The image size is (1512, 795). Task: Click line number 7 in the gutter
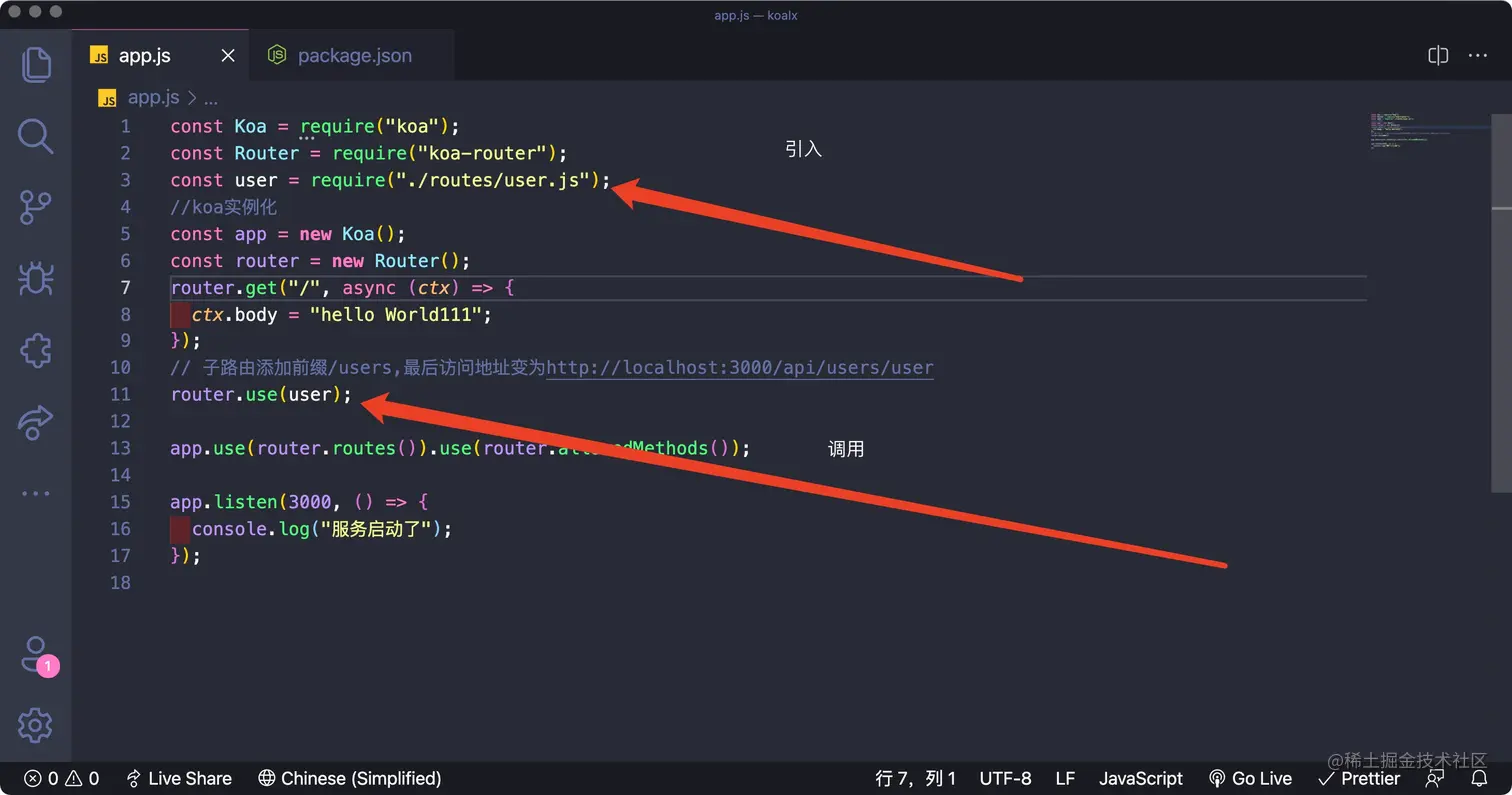pos(125,287)
